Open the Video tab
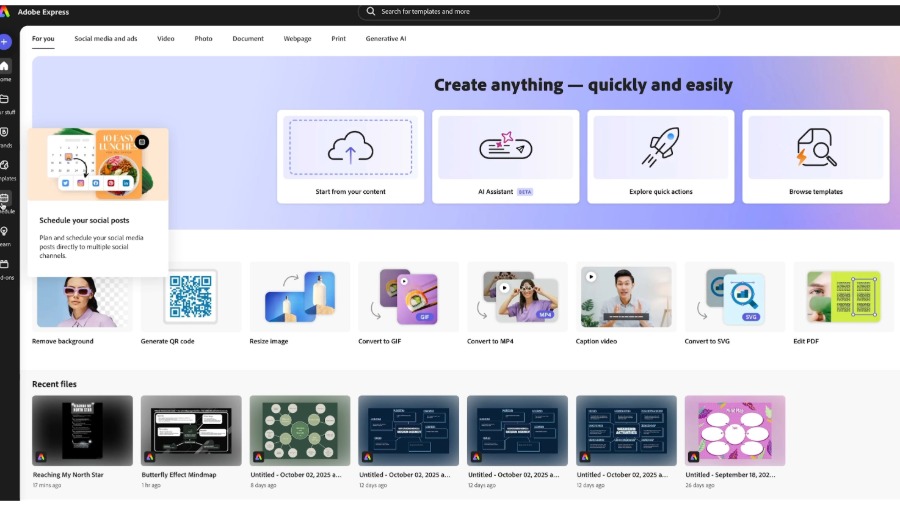This screenshot has height=506, width=900. pyautogui.click(x=165, y=38)
